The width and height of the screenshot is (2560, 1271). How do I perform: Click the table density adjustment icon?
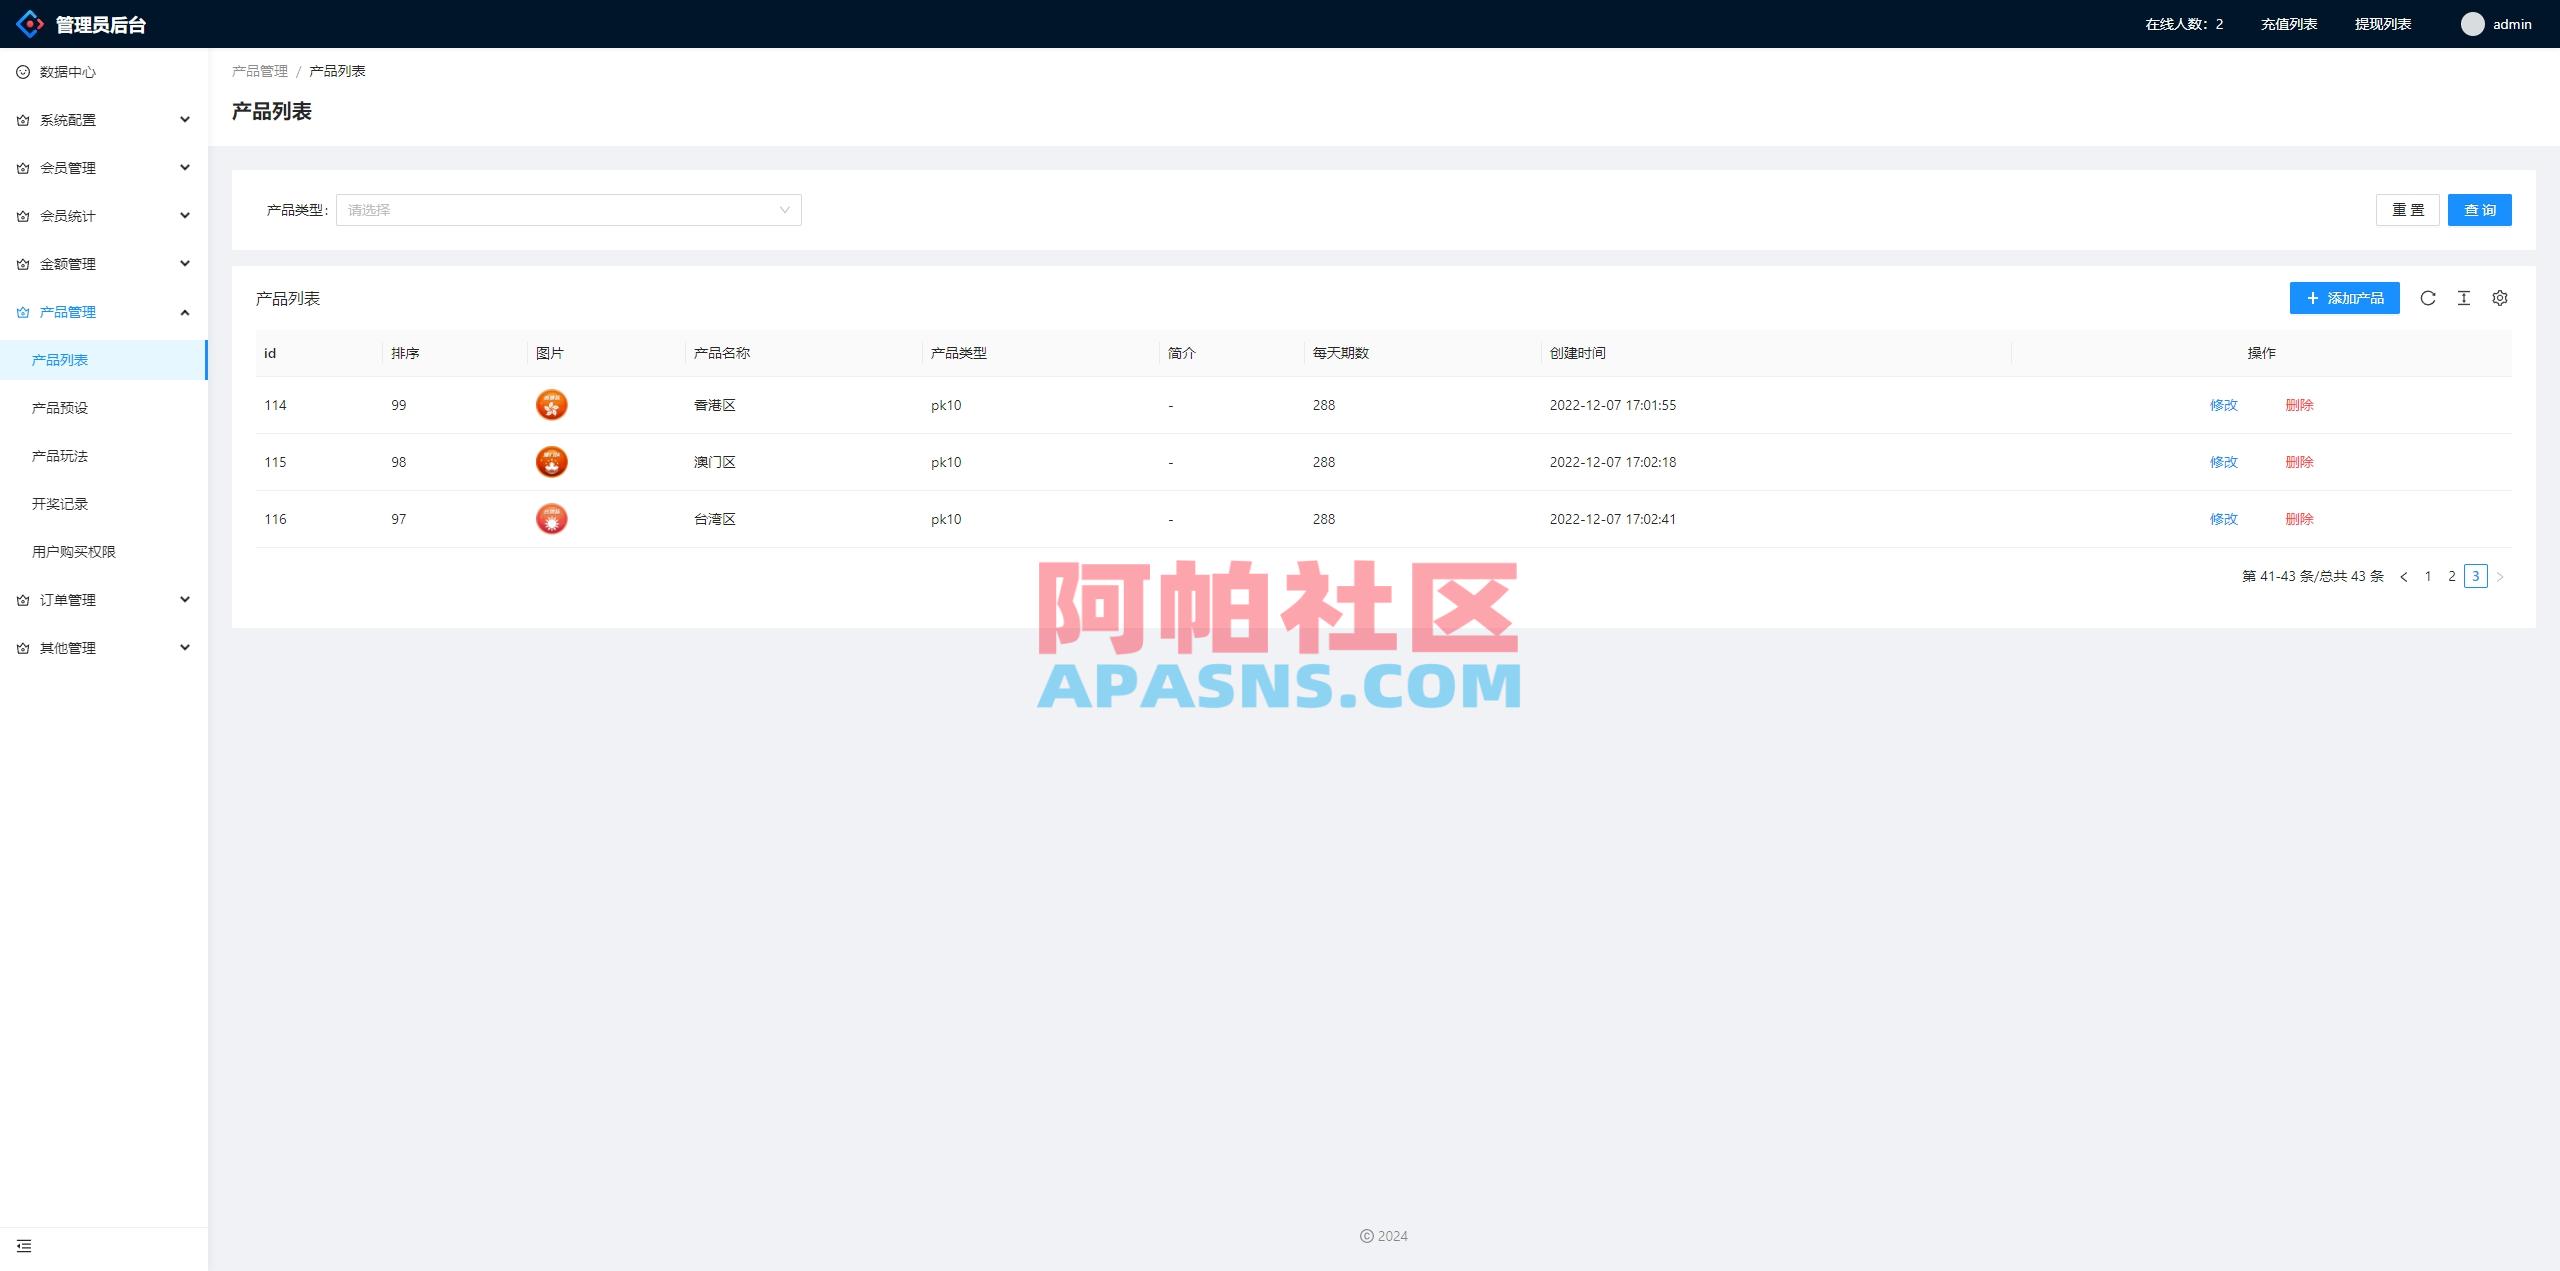click(2464, 297)
